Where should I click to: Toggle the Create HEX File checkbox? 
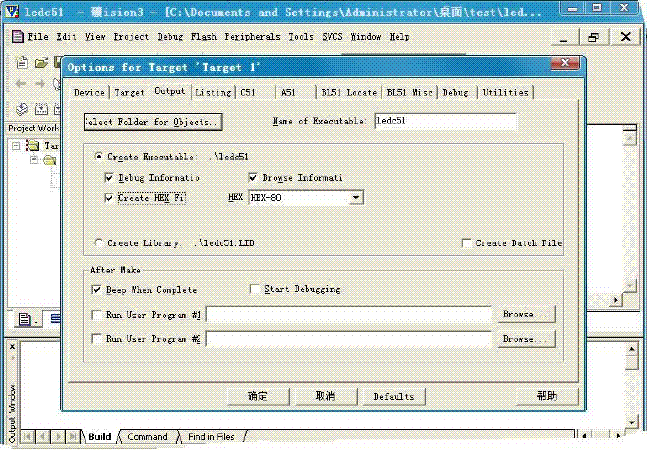click(109, 198)
